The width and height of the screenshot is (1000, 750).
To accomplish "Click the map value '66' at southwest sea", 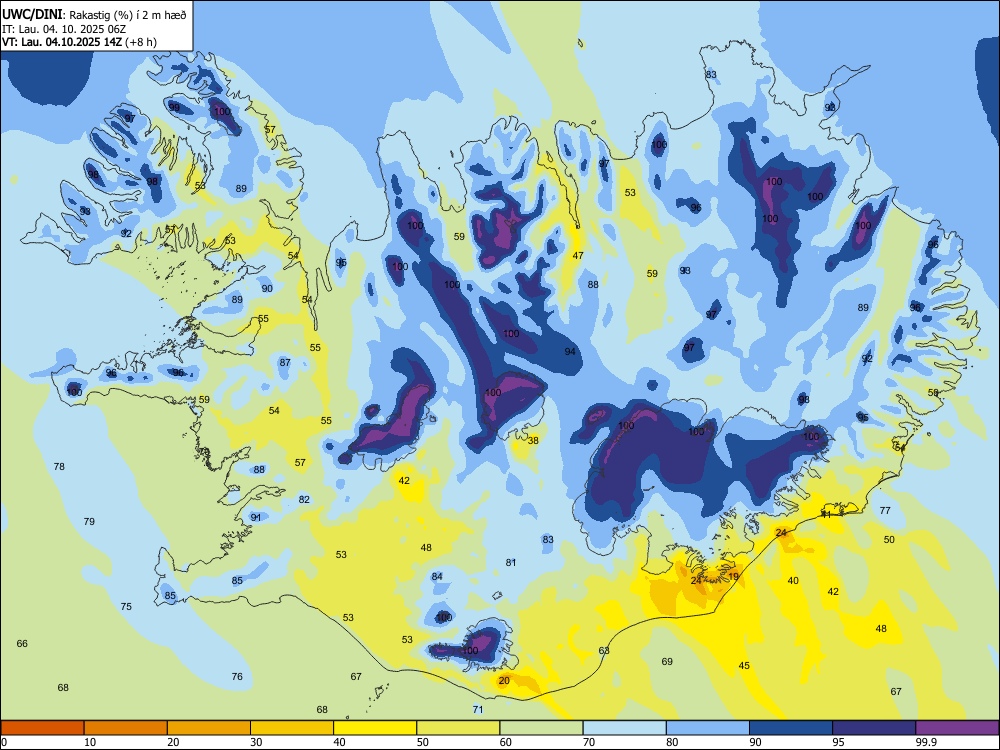I will 22,643.
